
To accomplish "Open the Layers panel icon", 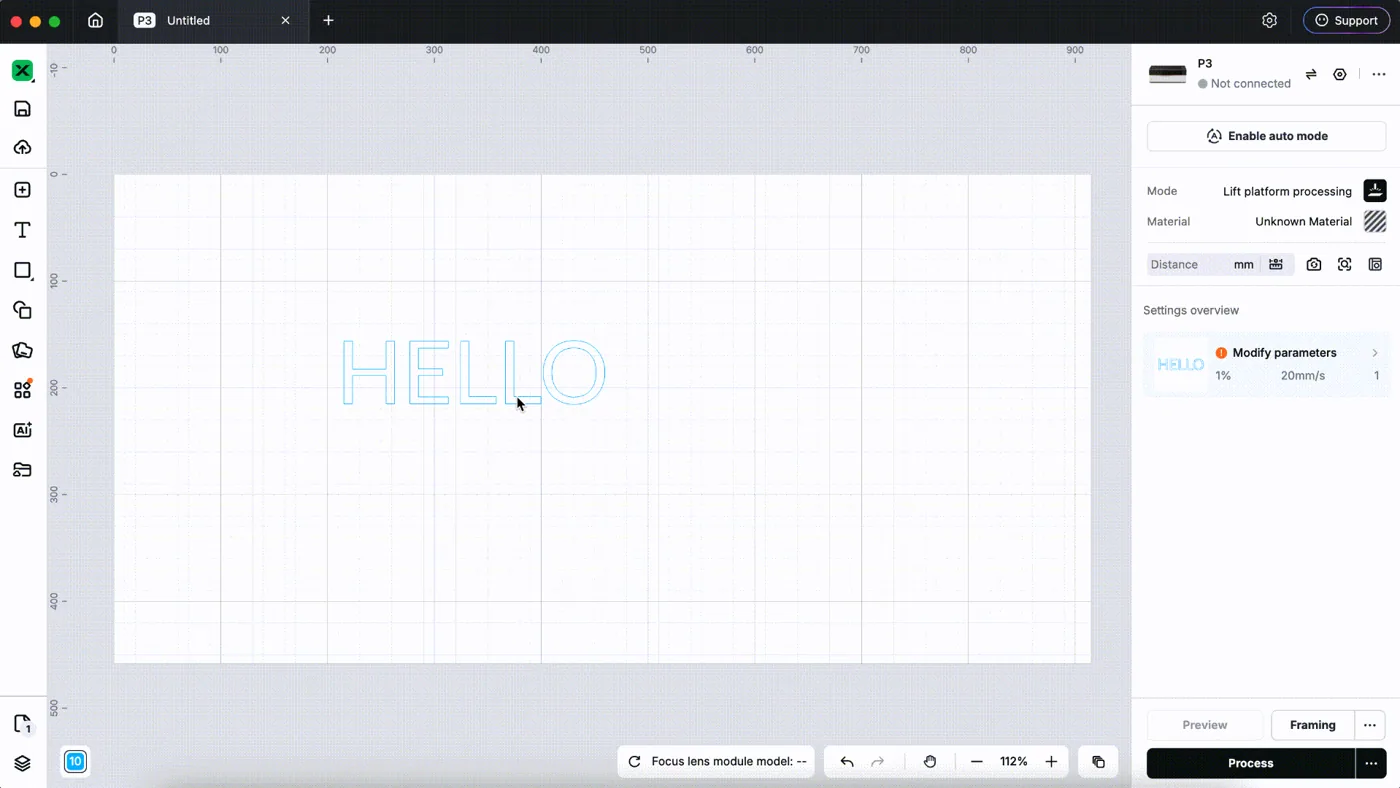I will click(22, 763).
